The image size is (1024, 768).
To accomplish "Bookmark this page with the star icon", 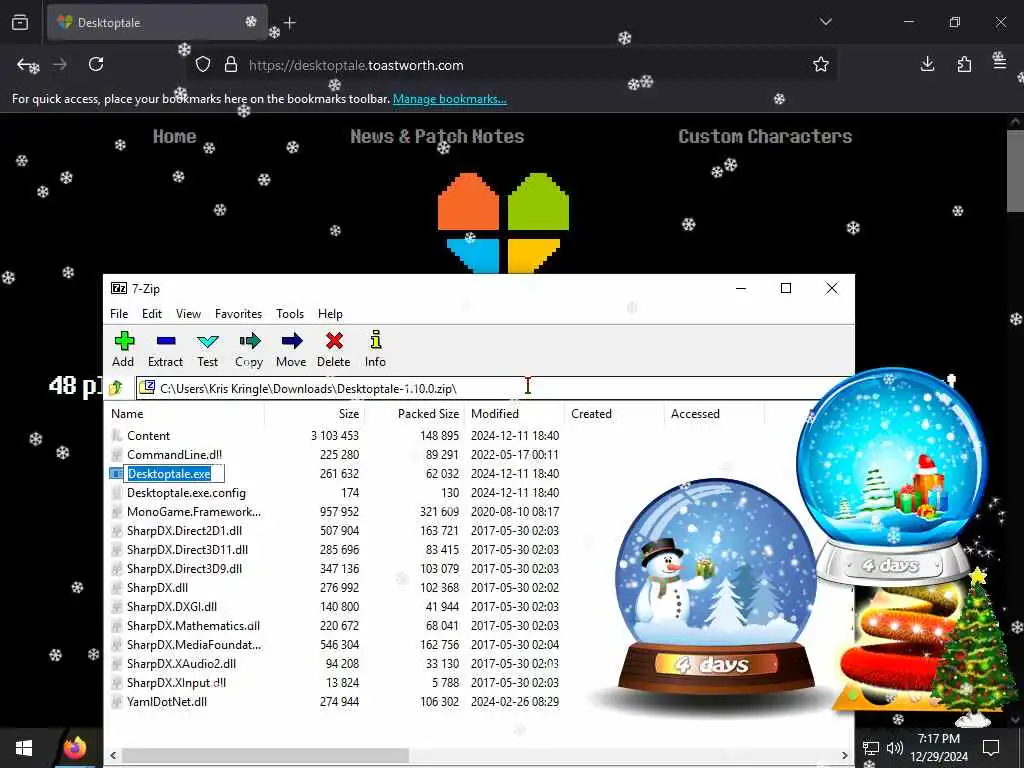I will (x=821, y=64).
